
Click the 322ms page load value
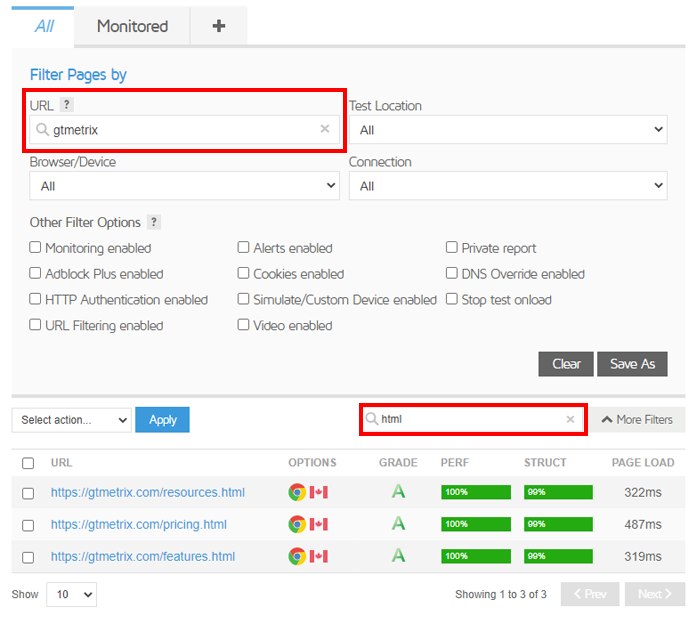point(643,492)
